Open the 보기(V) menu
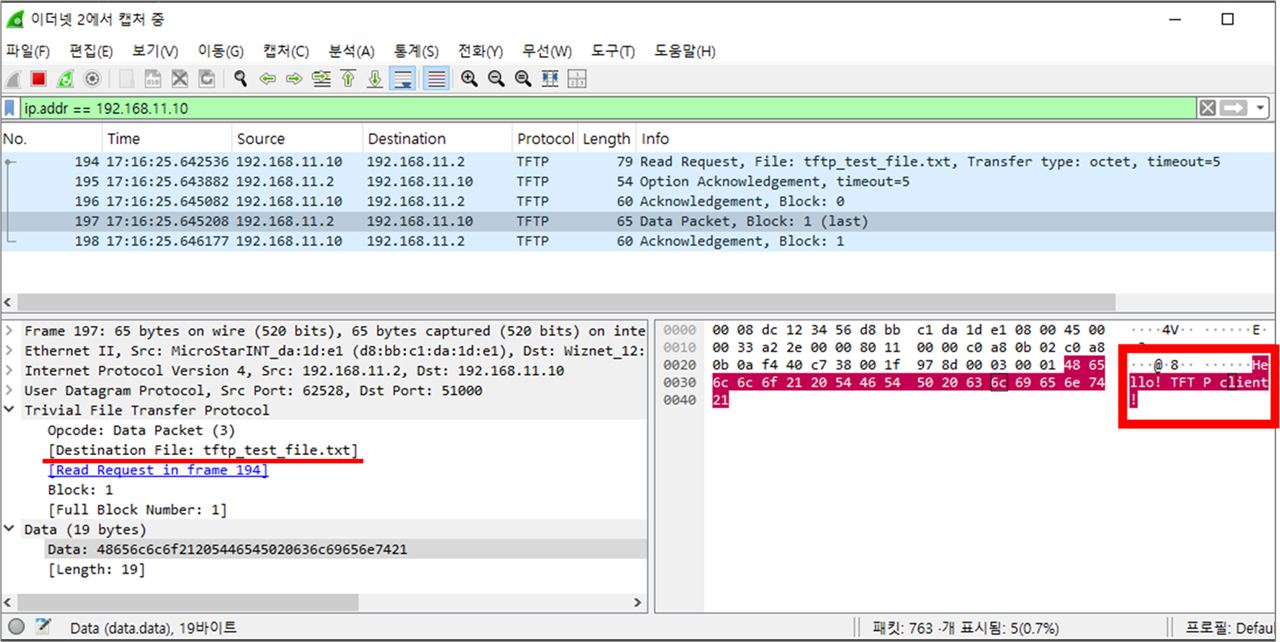Screen dimensions: 1280x642 (155, 51)
